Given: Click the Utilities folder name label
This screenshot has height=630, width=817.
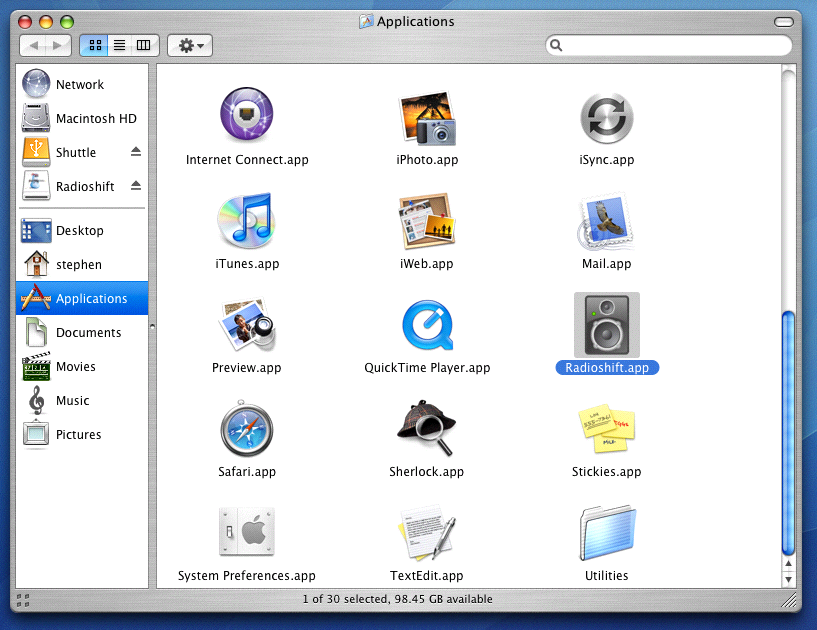Looking at the screenshot, I should [606, 575].
